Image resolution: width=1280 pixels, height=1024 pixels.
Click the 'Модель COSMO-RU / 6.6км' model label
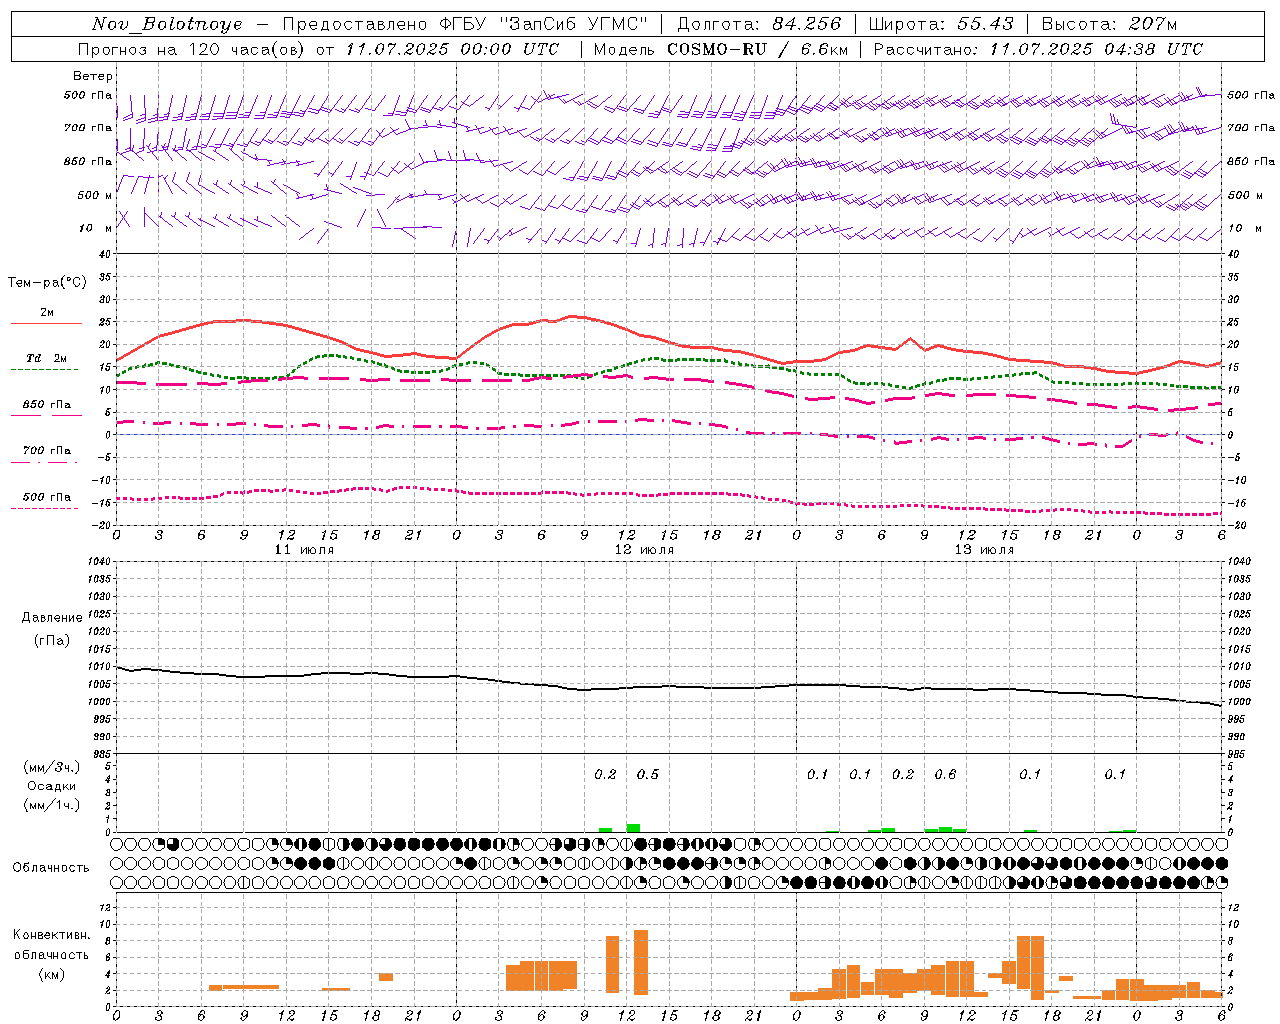(x=721, y=49)
